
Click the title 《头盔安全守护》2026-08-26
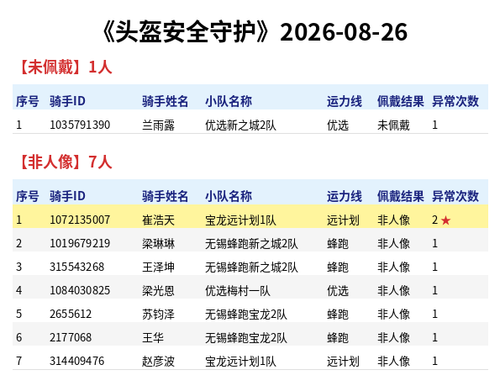[254, 32]
